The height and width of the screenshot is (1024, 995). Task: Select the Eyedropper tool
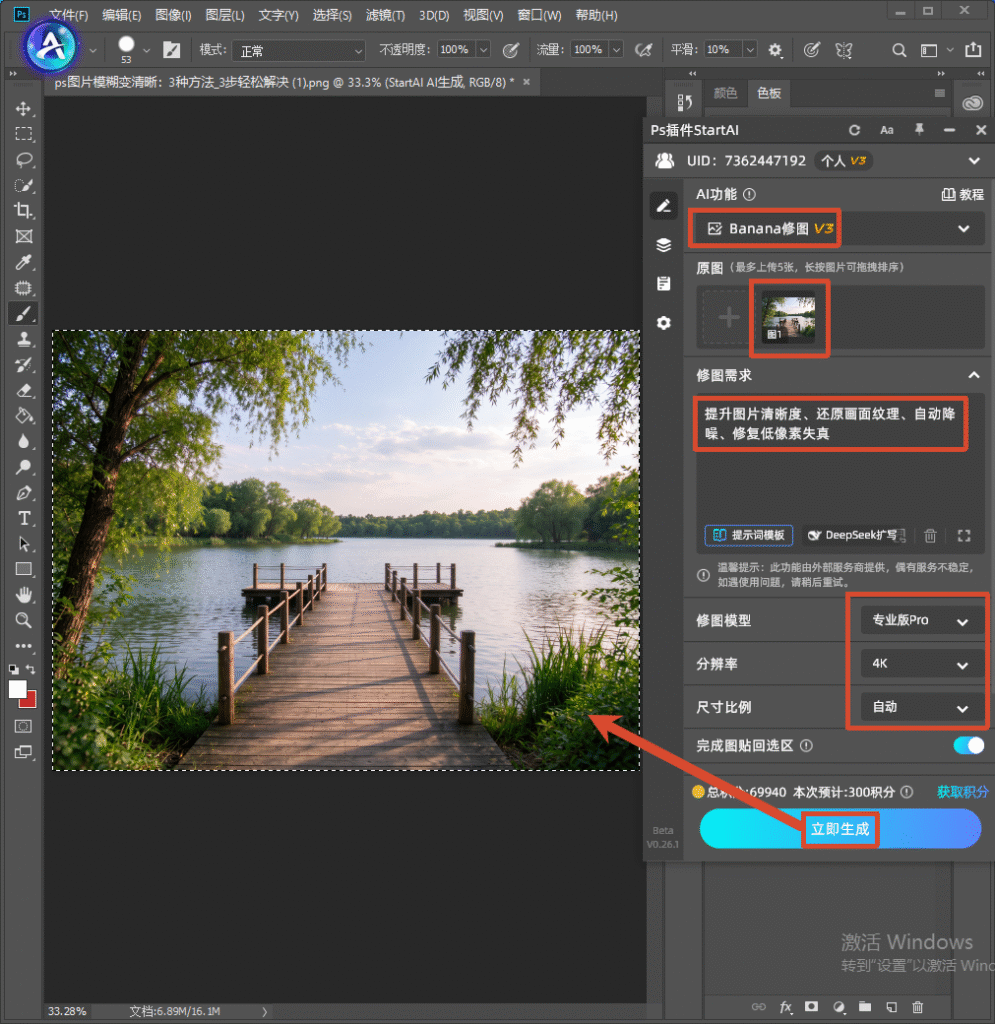24,262
